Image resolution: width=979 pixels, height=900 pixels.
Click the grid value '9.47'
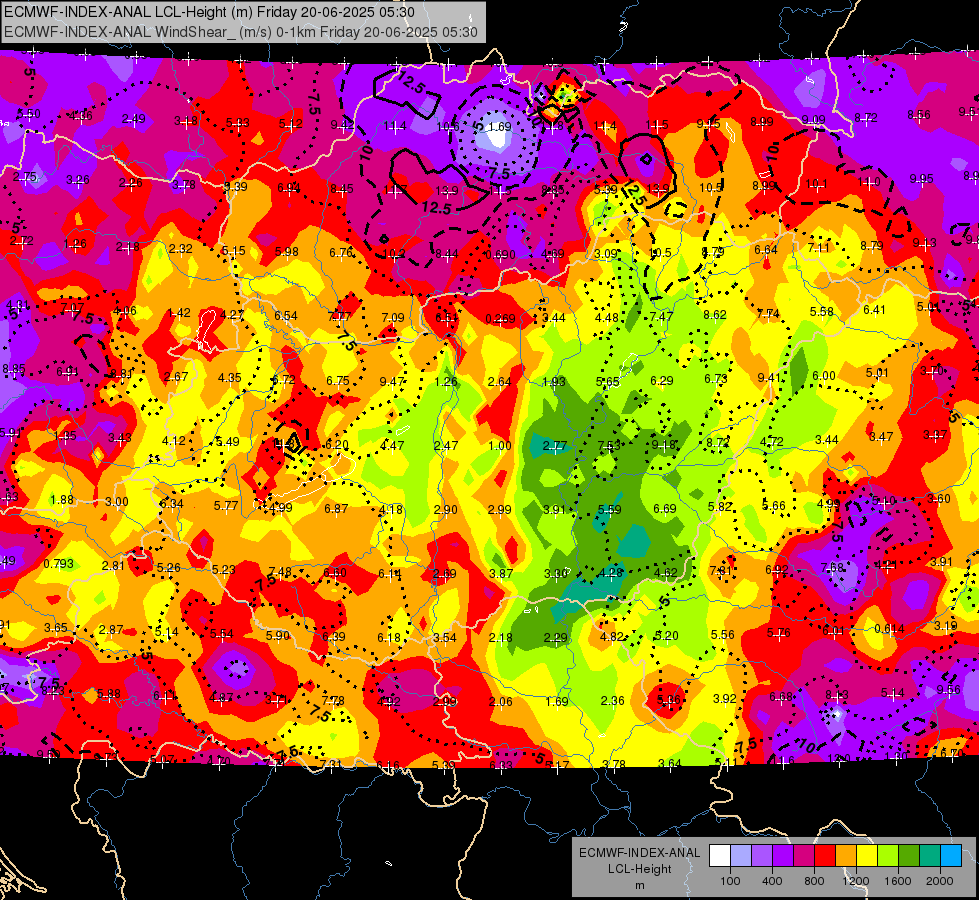(x=391, y=382)
